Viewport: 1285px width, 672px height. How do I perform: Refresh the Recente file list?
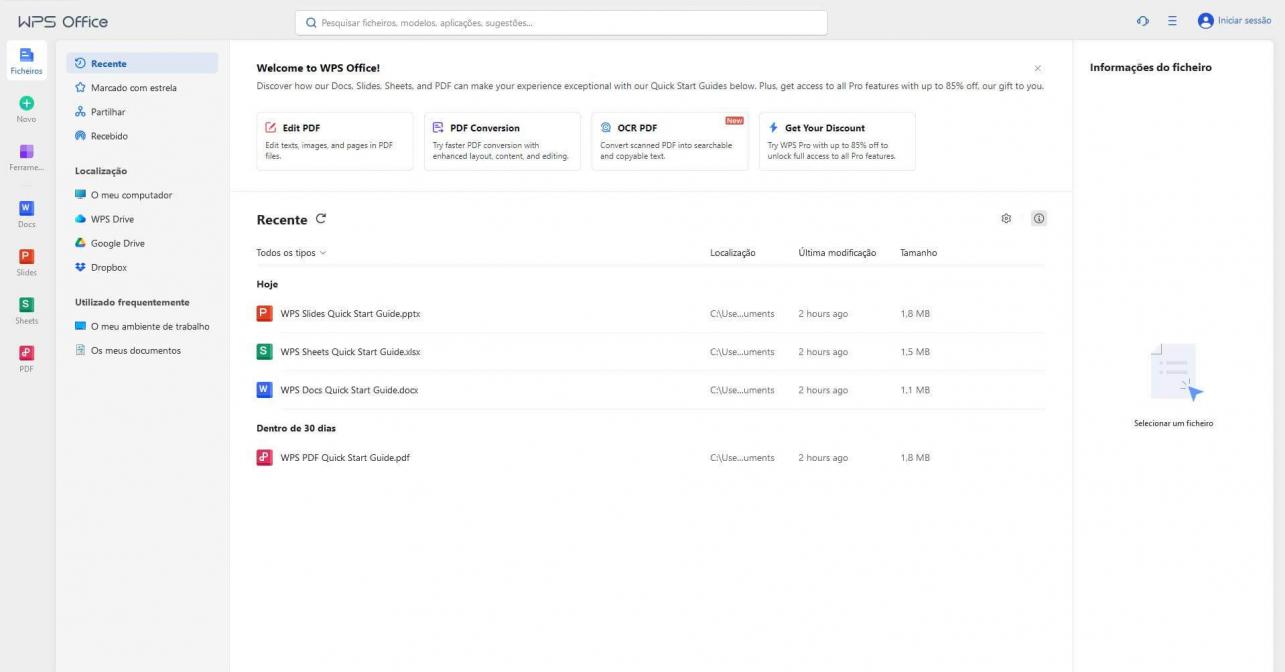(321, 219)
